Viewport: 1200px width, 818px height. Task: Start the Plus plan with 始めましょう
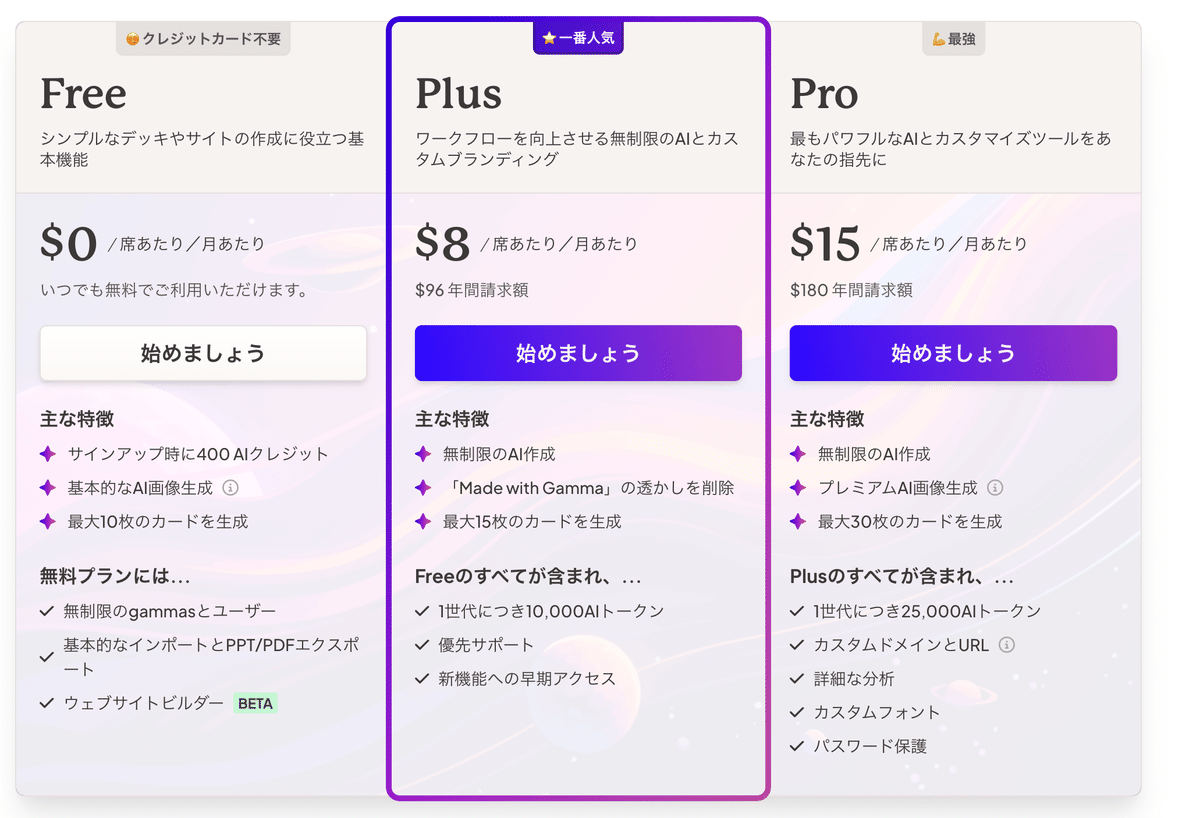578,353
